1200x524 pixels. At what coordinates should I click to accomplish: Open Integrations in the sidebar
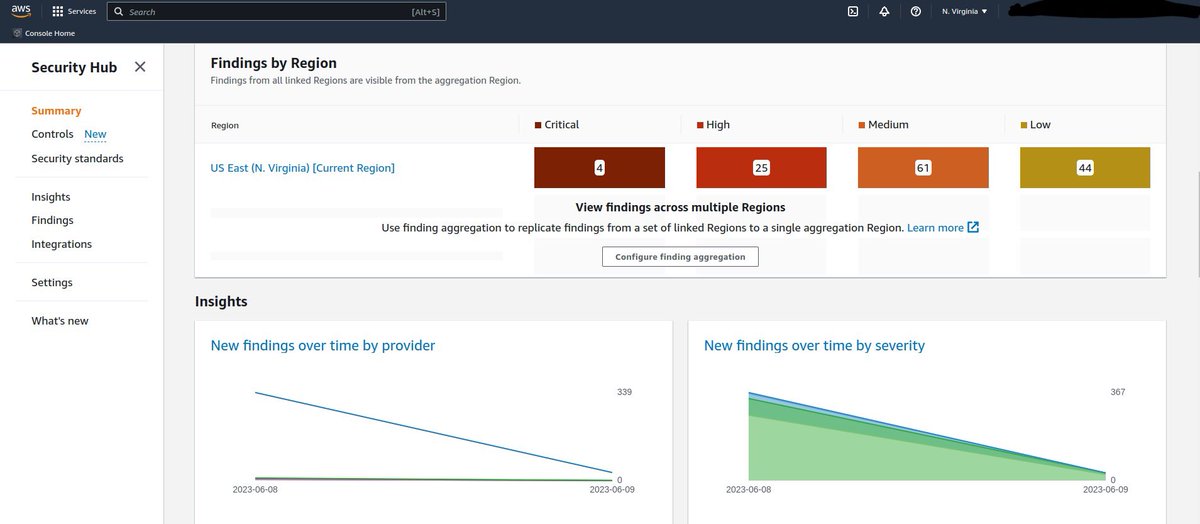click(61, 244)
